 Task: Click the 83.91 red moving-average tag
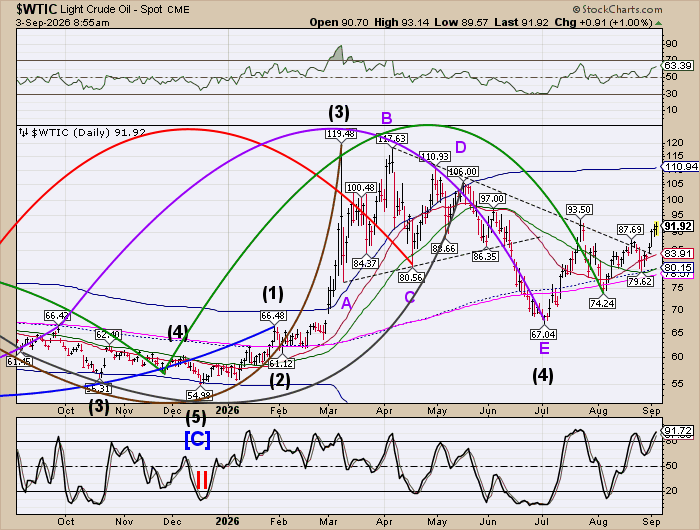pyautogui.click(x=678, y=254)
